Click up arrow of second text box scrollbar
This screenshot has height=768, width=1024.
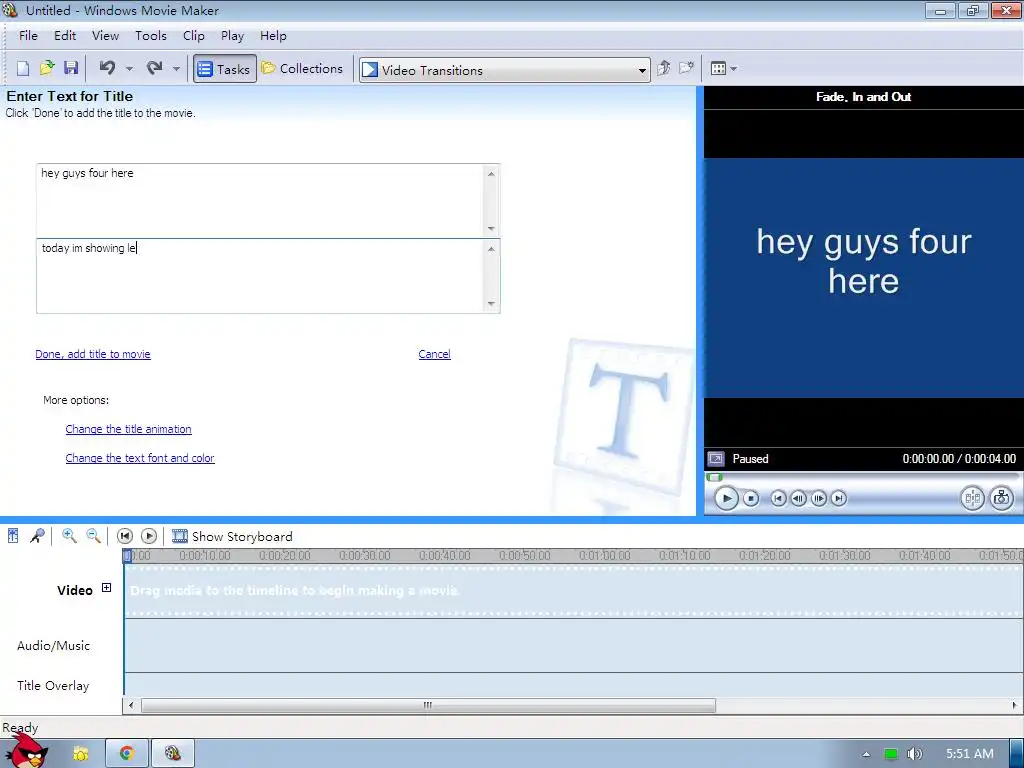coord(491,249)
